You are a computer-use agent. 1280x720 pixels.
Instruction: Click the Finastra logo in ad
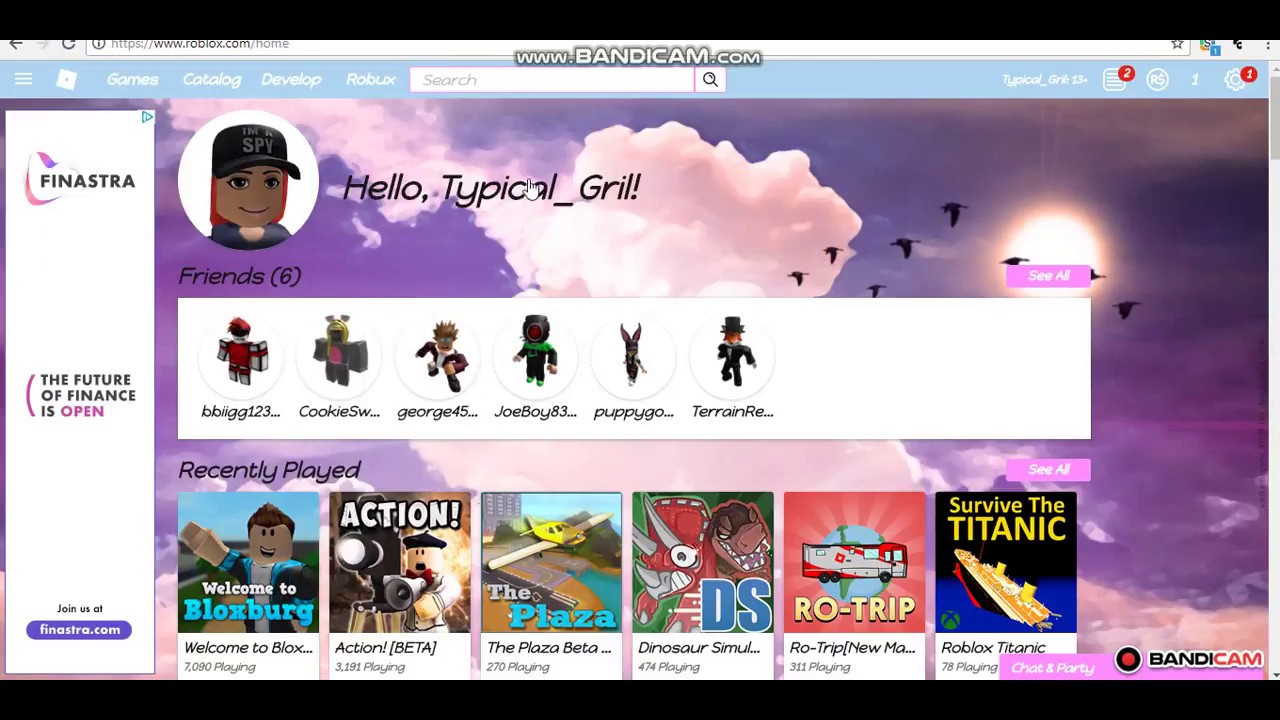point(80,180)
